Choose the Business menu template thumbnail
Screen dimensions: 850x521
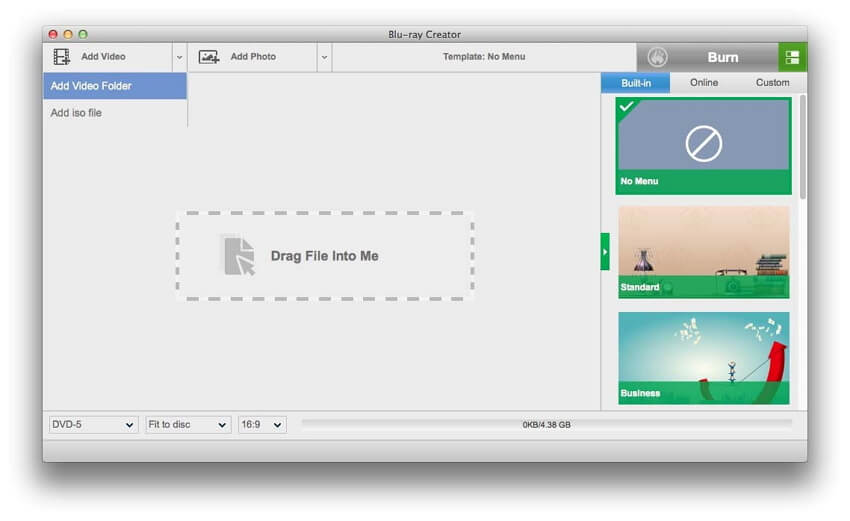point(703,358)
